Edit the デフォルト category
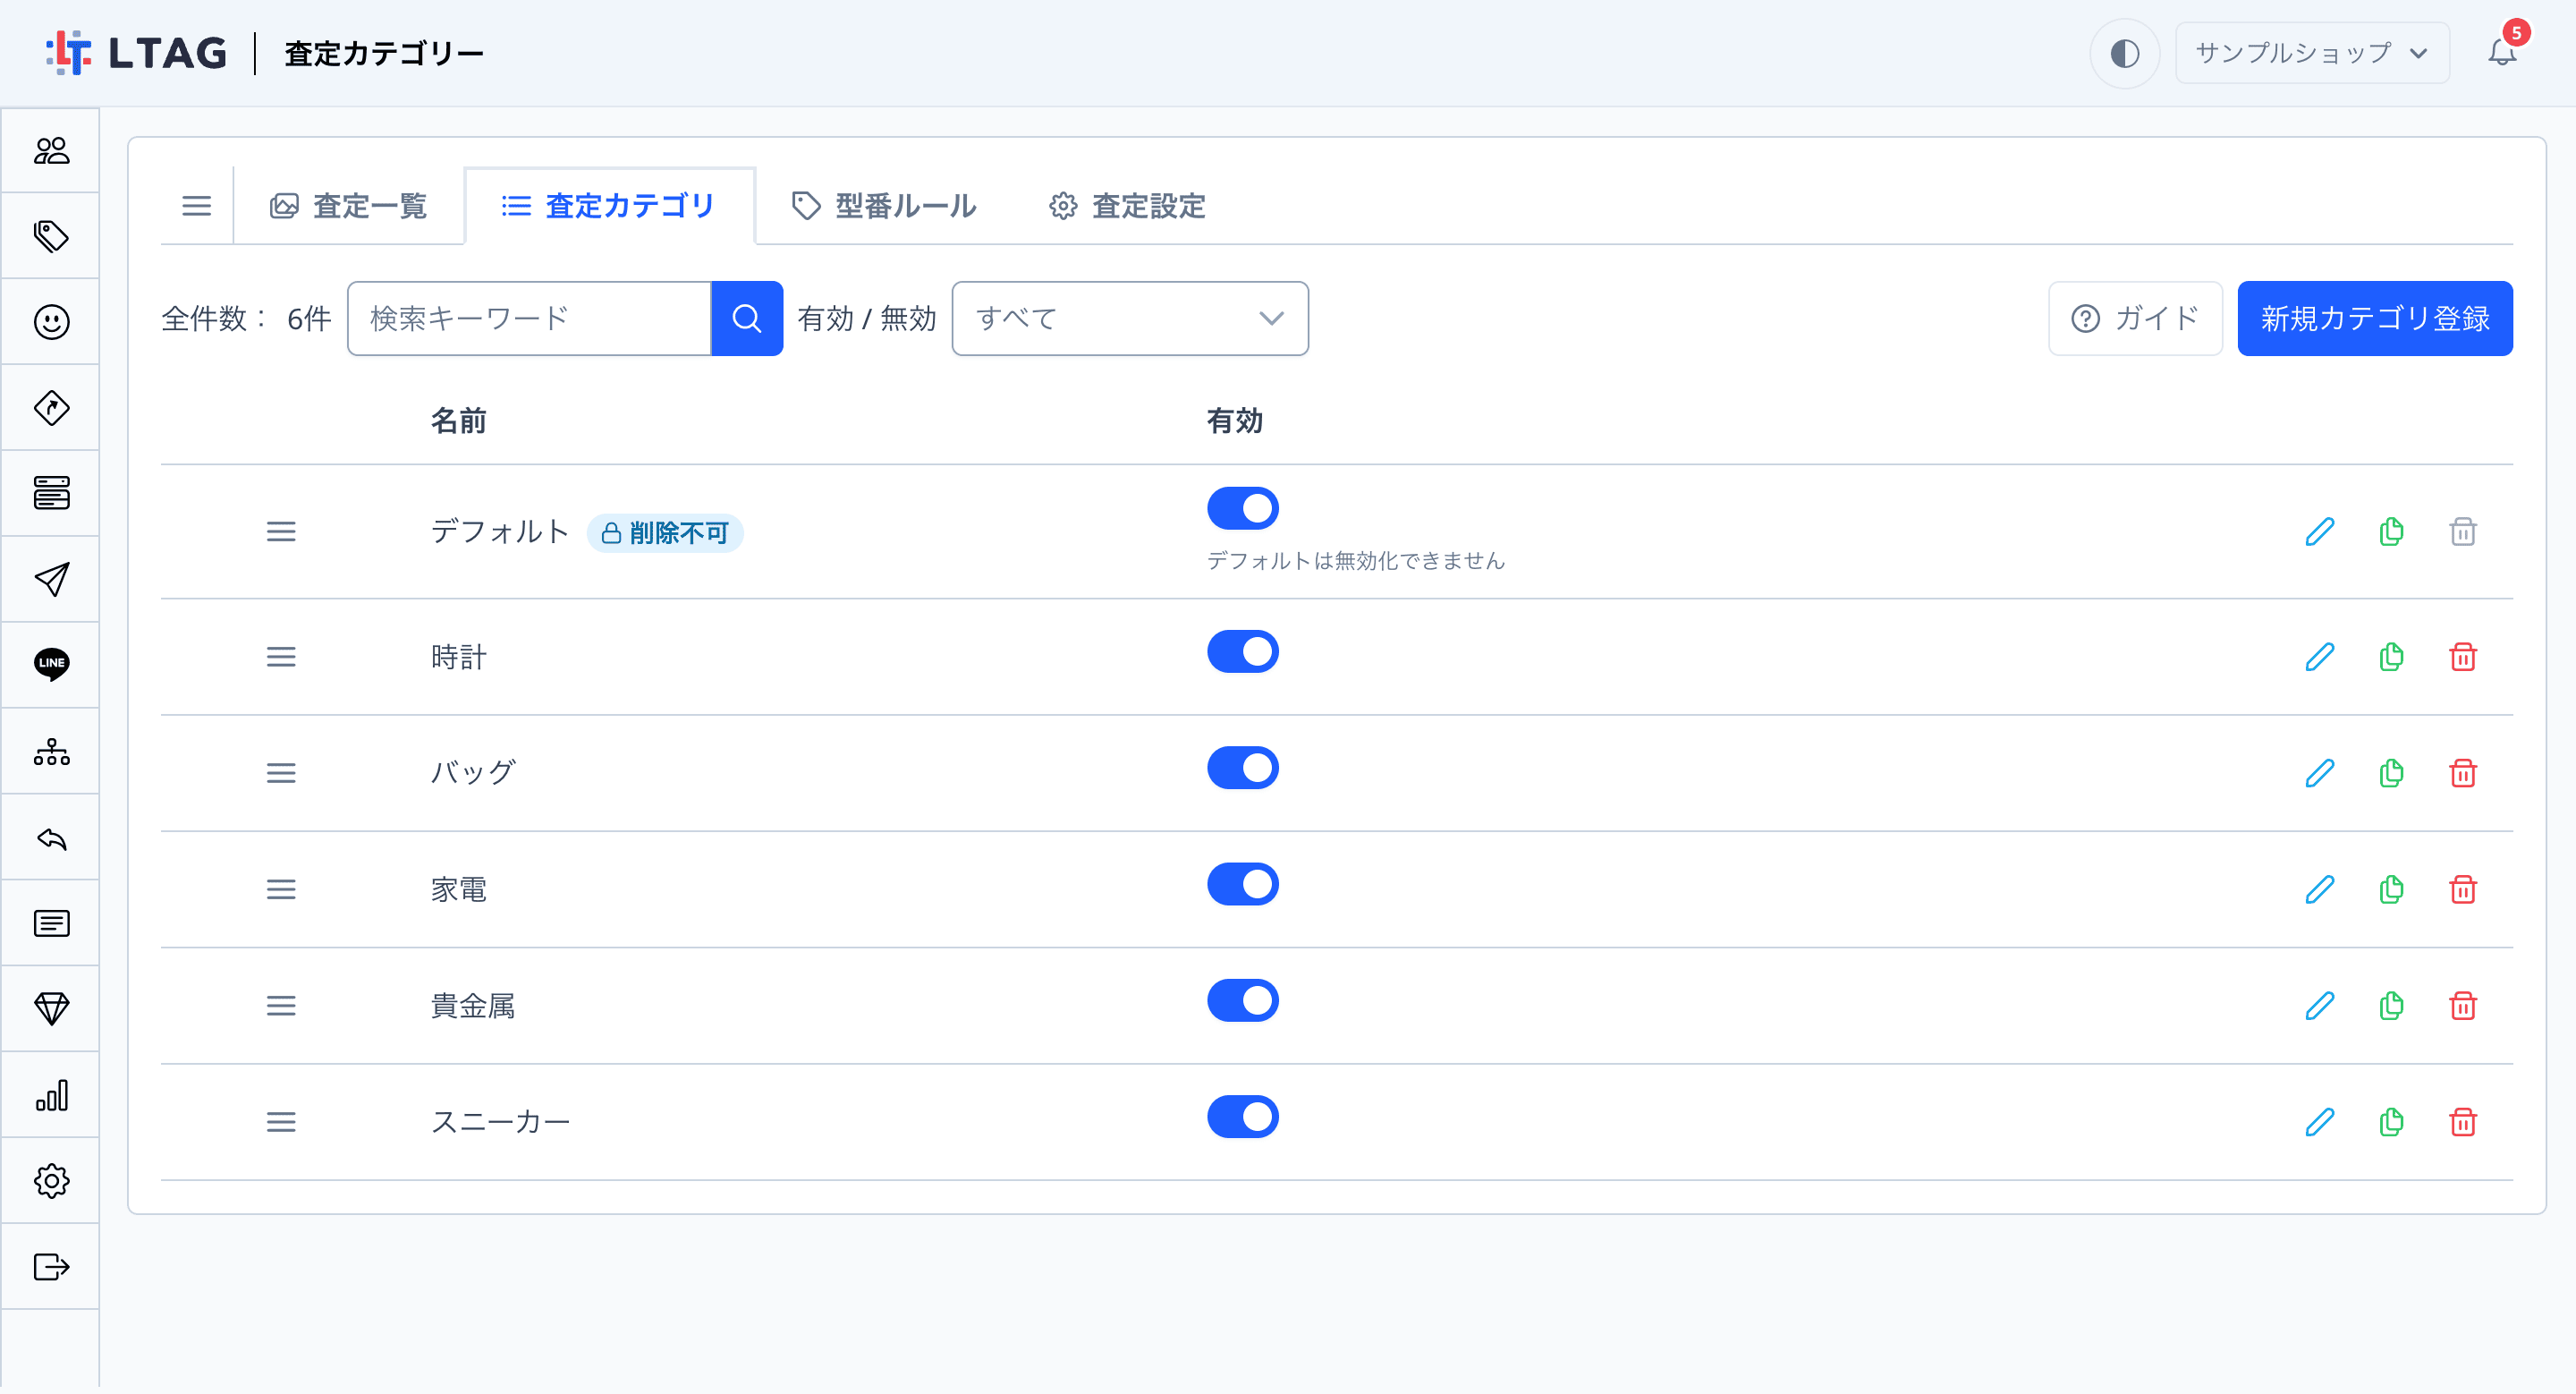 [2320, 531]
